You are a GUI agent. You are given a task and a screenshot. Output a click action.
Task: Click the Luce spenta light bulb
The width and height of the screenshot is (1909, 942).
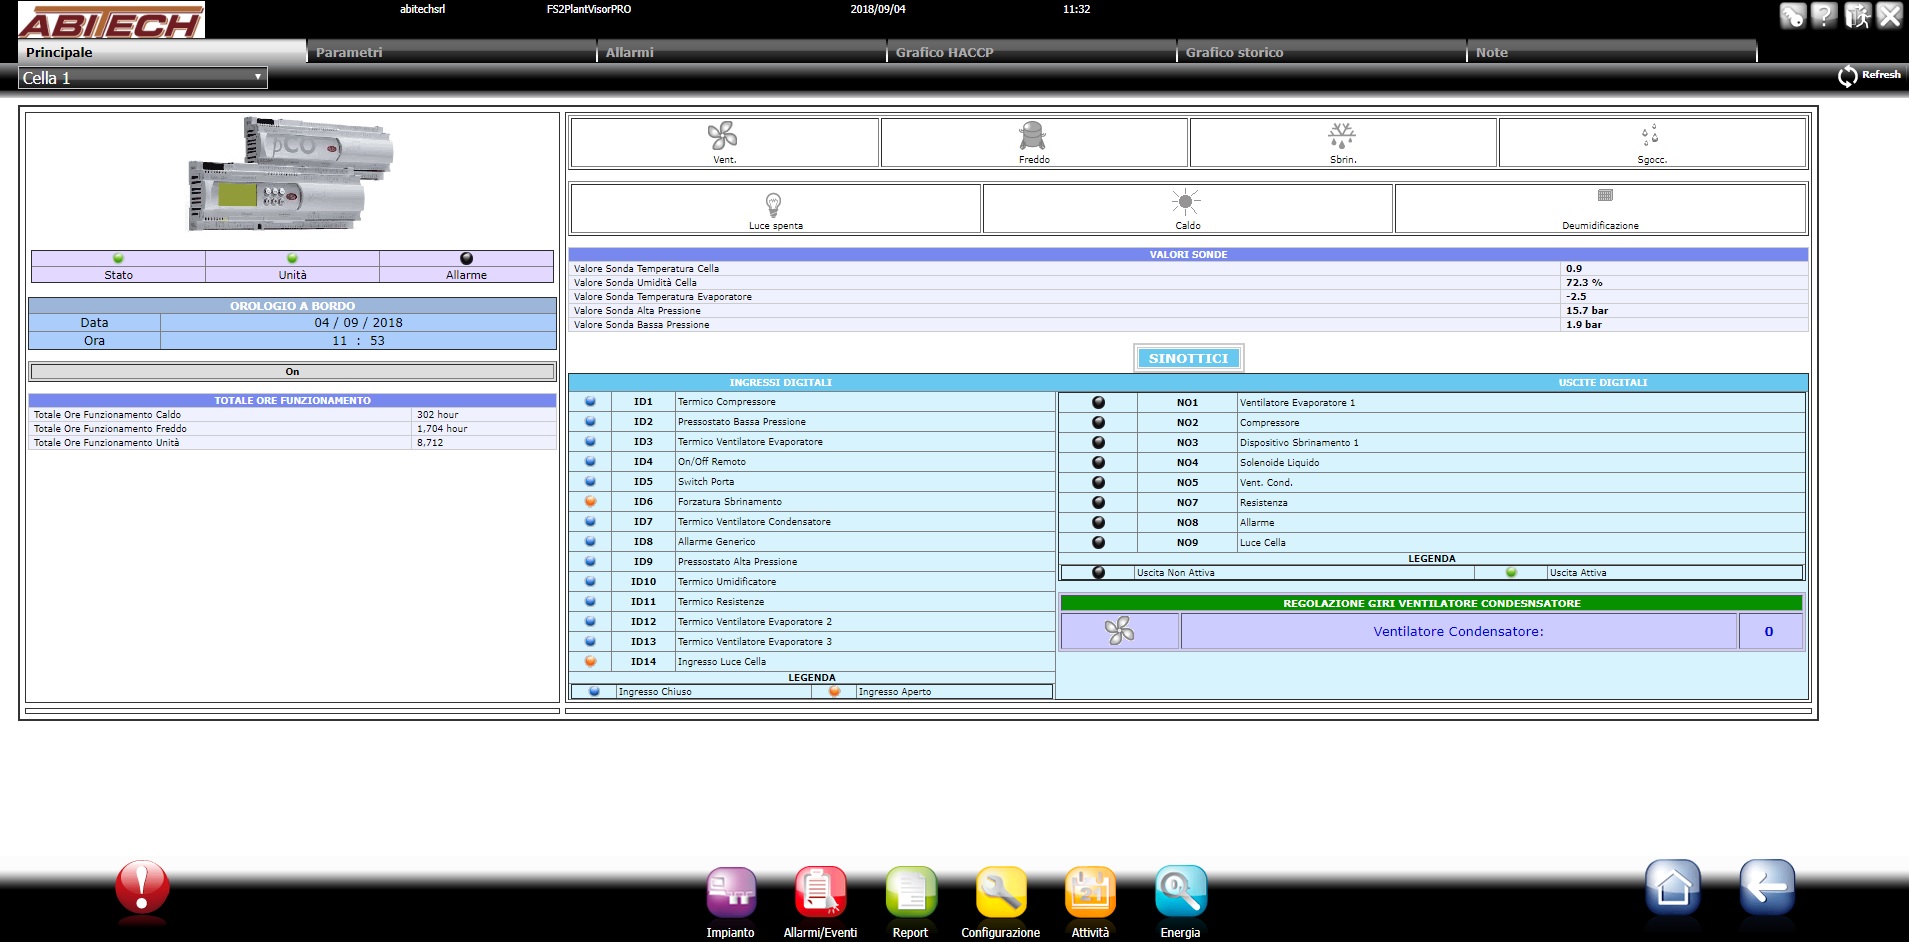coord(773,204)
